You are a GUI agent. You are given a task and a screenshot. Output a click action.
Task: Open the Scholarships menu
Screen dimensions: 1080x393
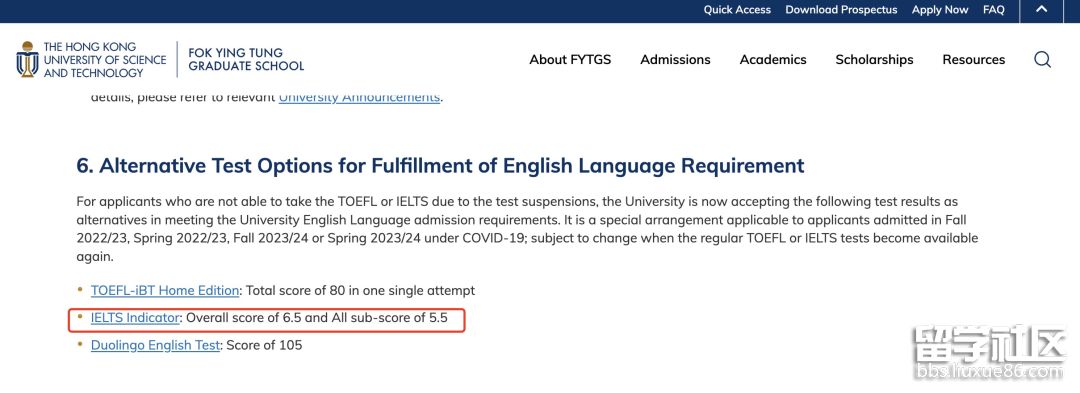point(874,60)
